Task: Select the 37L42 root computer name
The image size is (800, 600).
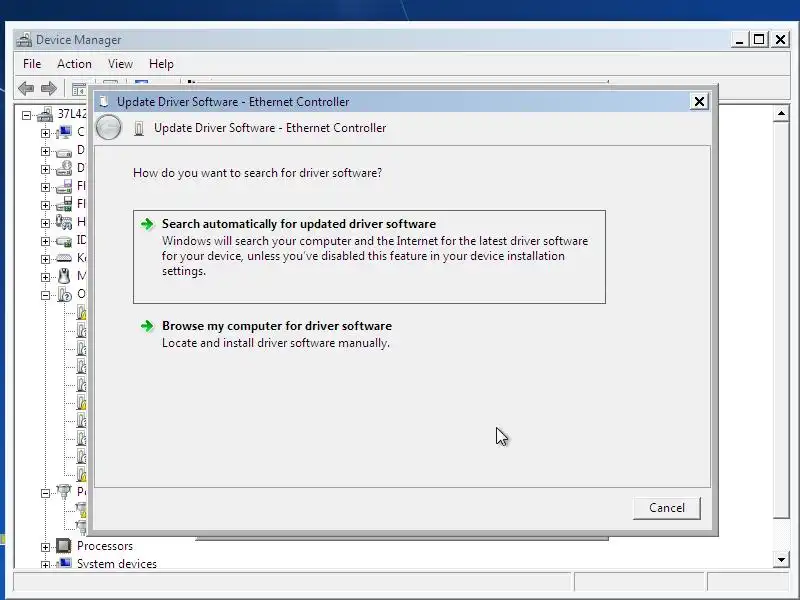Action: coord(72,114)
